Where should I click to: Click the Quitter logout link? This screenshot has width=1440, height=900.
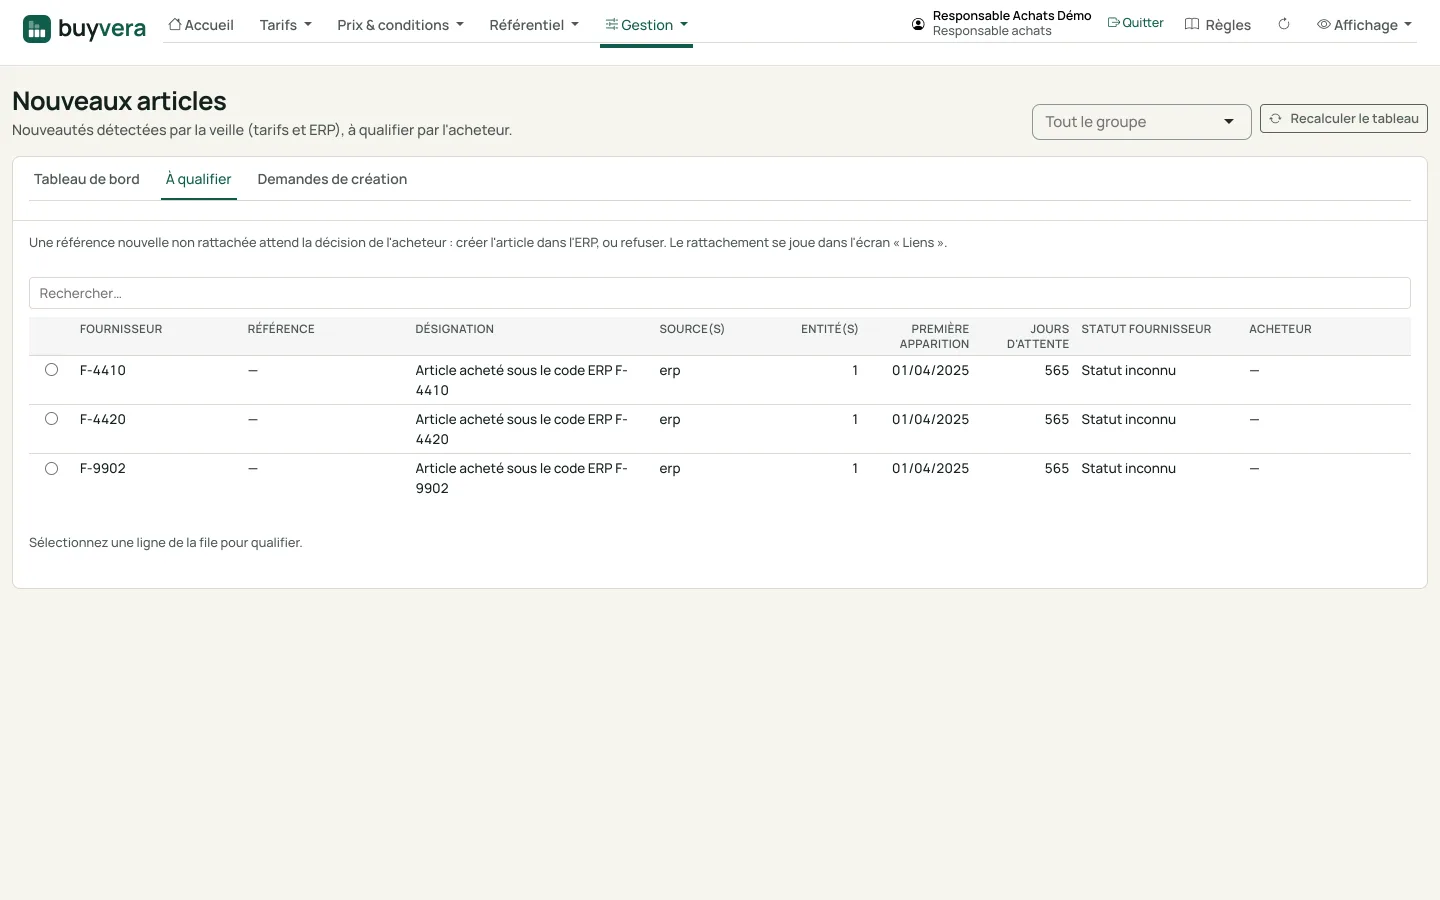pyautogui.click(x=1135, y=23)
